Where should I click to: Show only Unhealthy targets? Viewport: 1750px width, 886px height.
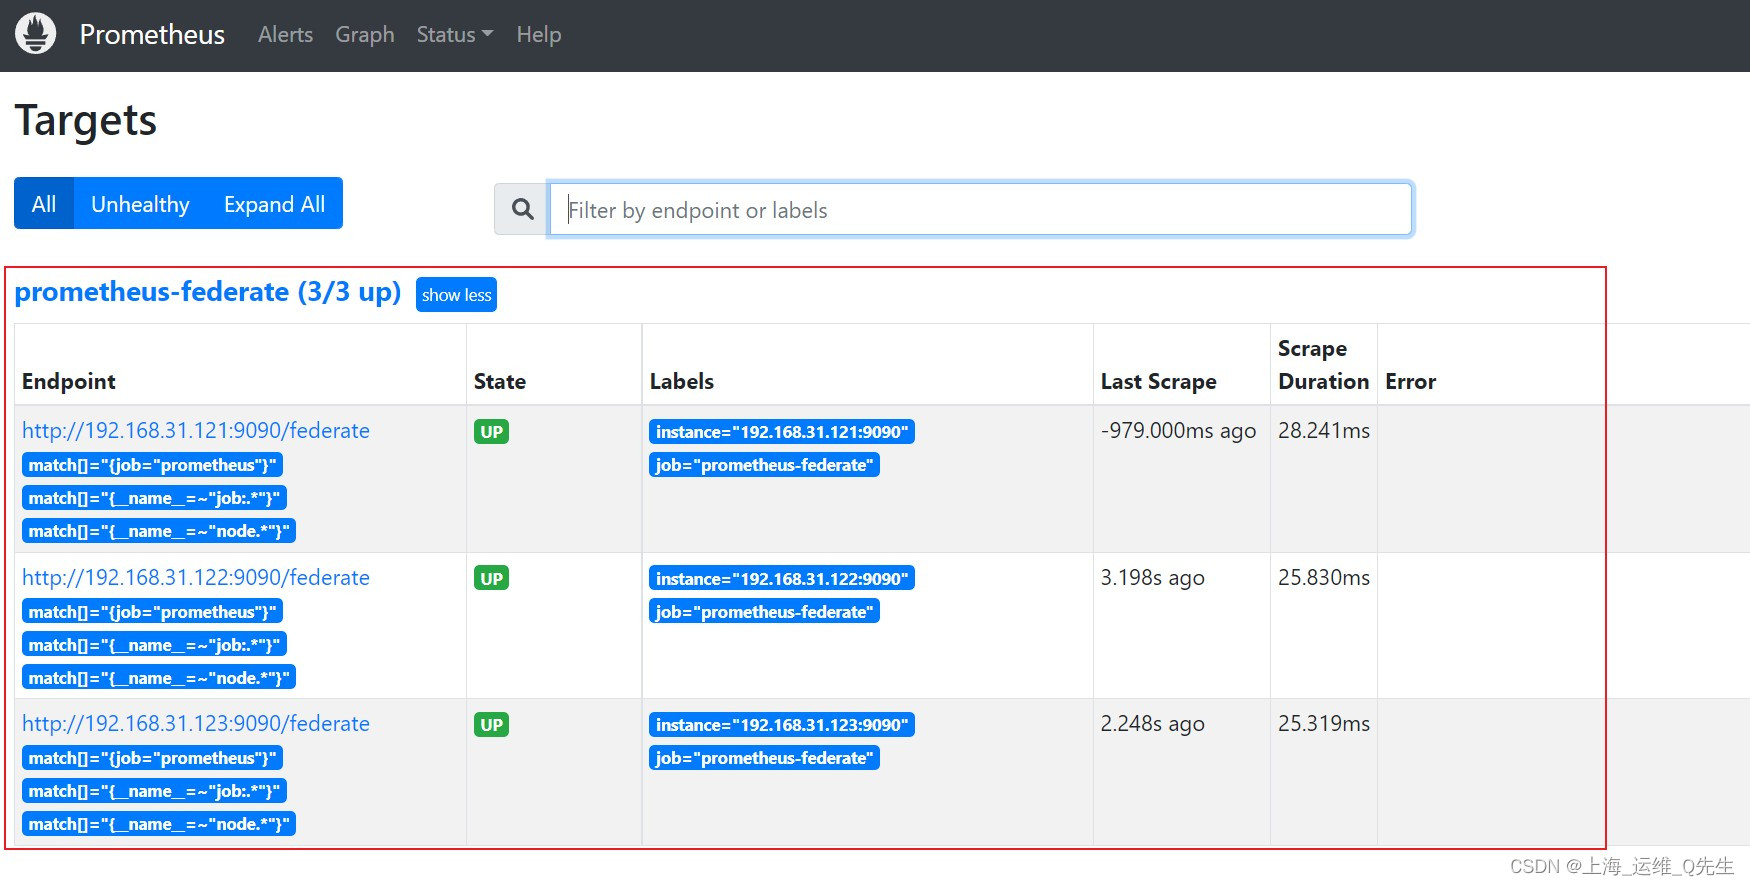[x=140, y=203]
